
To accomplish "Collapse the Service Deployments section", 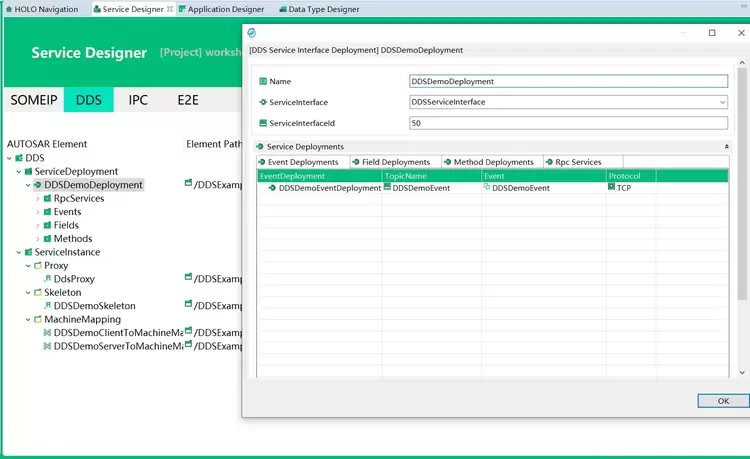I will point(726,147).
